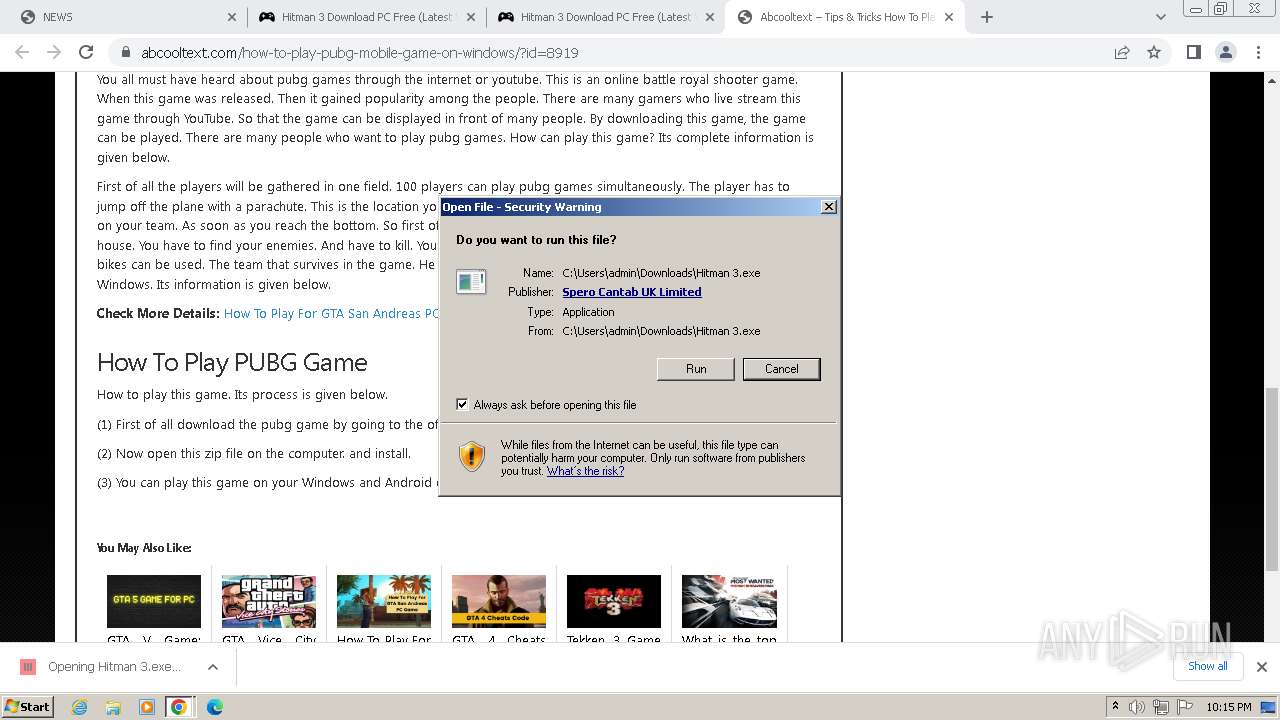
Task: Open the network tray icon
Action: coord(1161,707)
